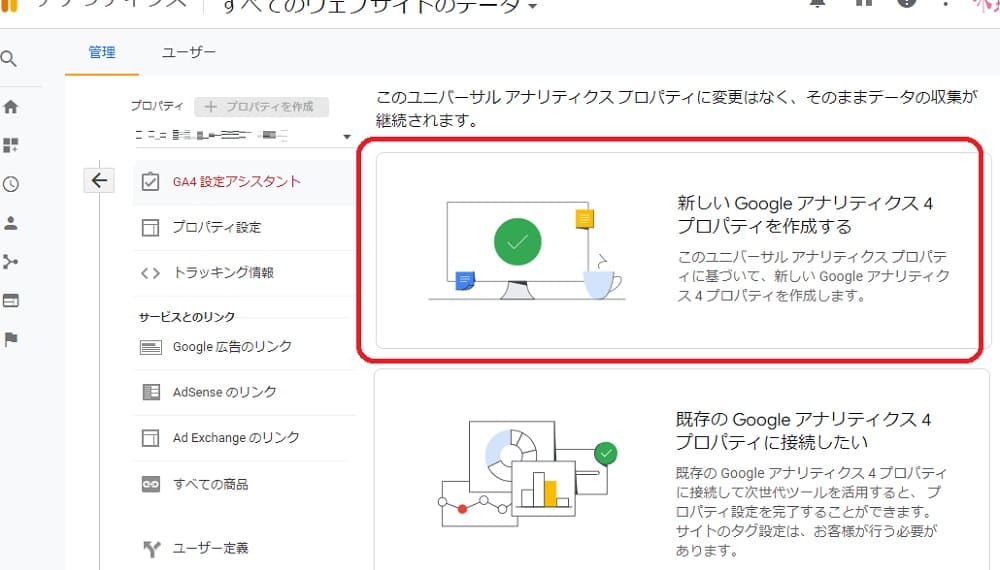Open すべての商品 item
Screen dimensions: 1000x570
(x=244, y=485)
